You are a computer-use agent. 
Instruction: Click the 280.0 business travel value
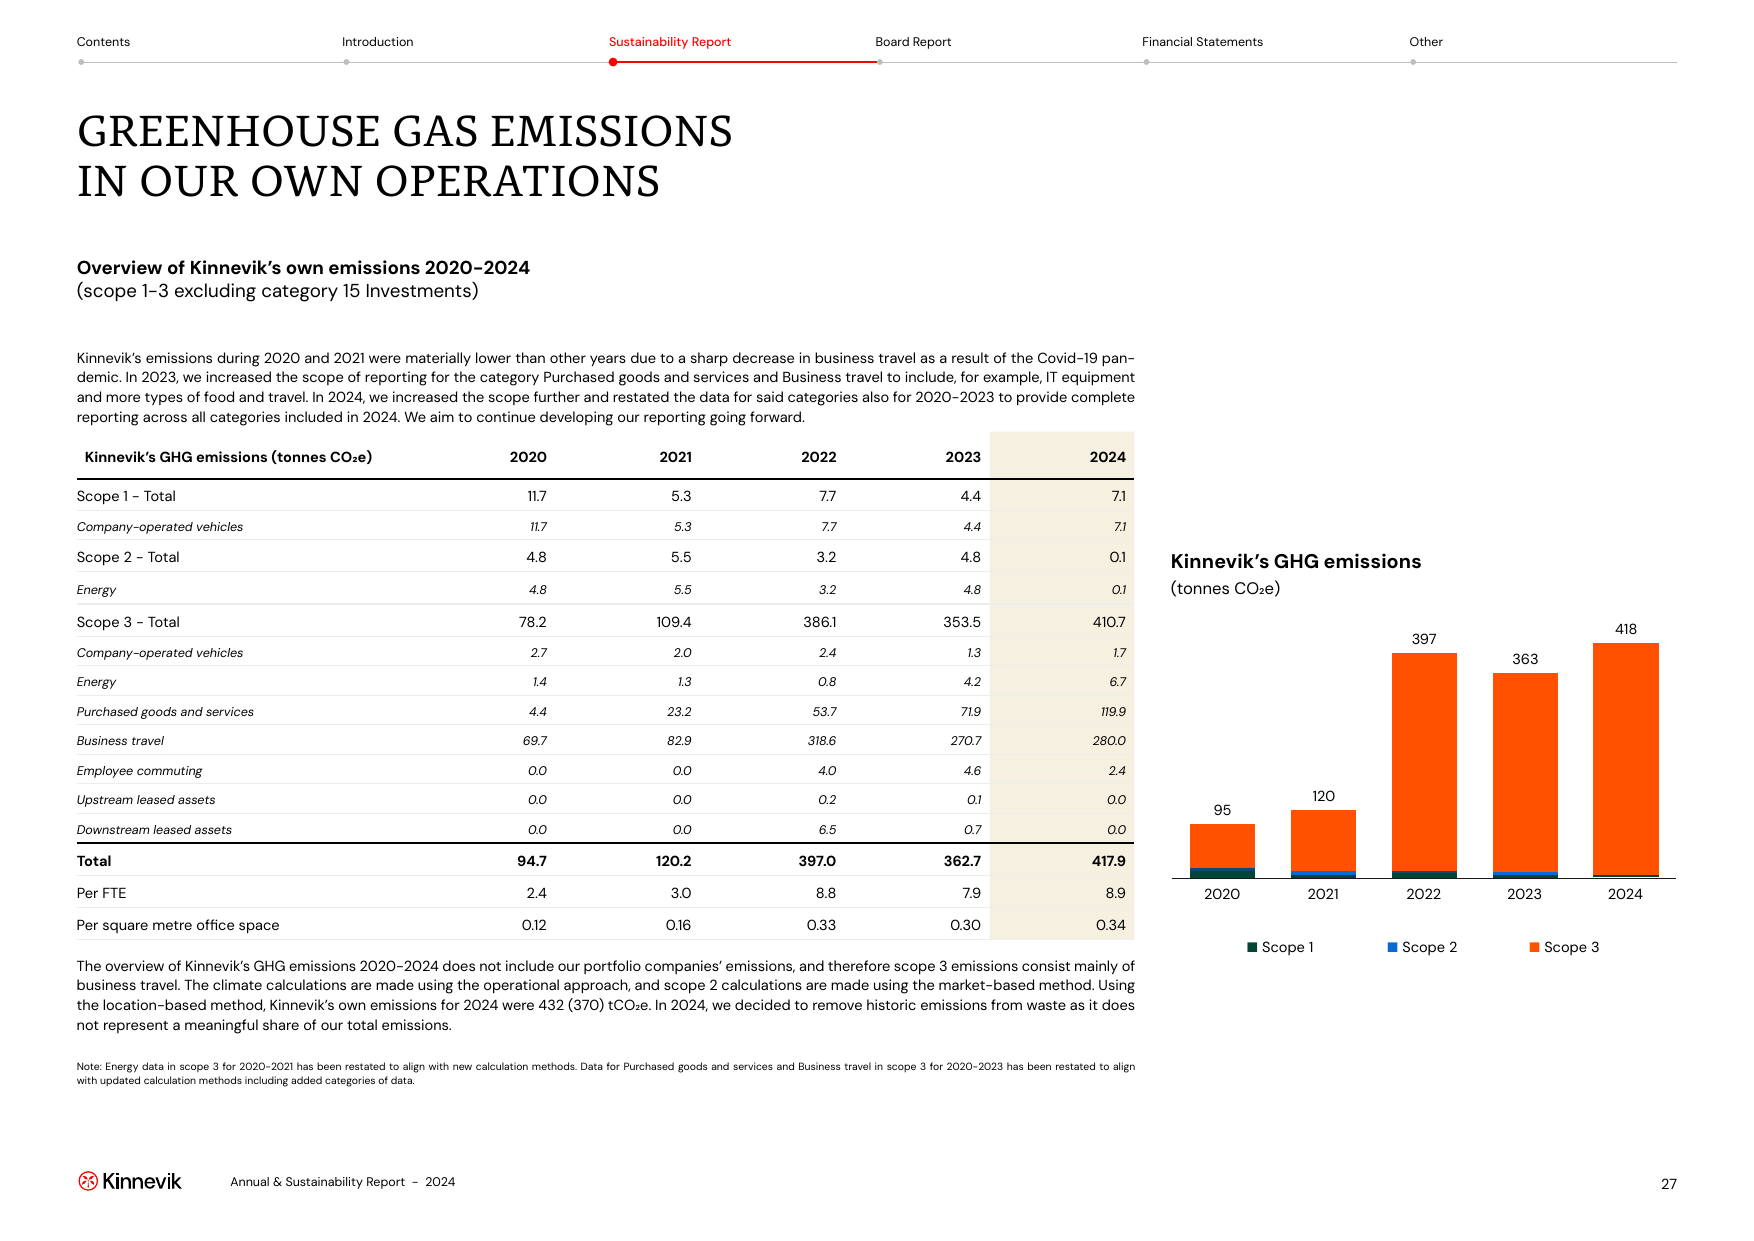tap(1109, 741)
